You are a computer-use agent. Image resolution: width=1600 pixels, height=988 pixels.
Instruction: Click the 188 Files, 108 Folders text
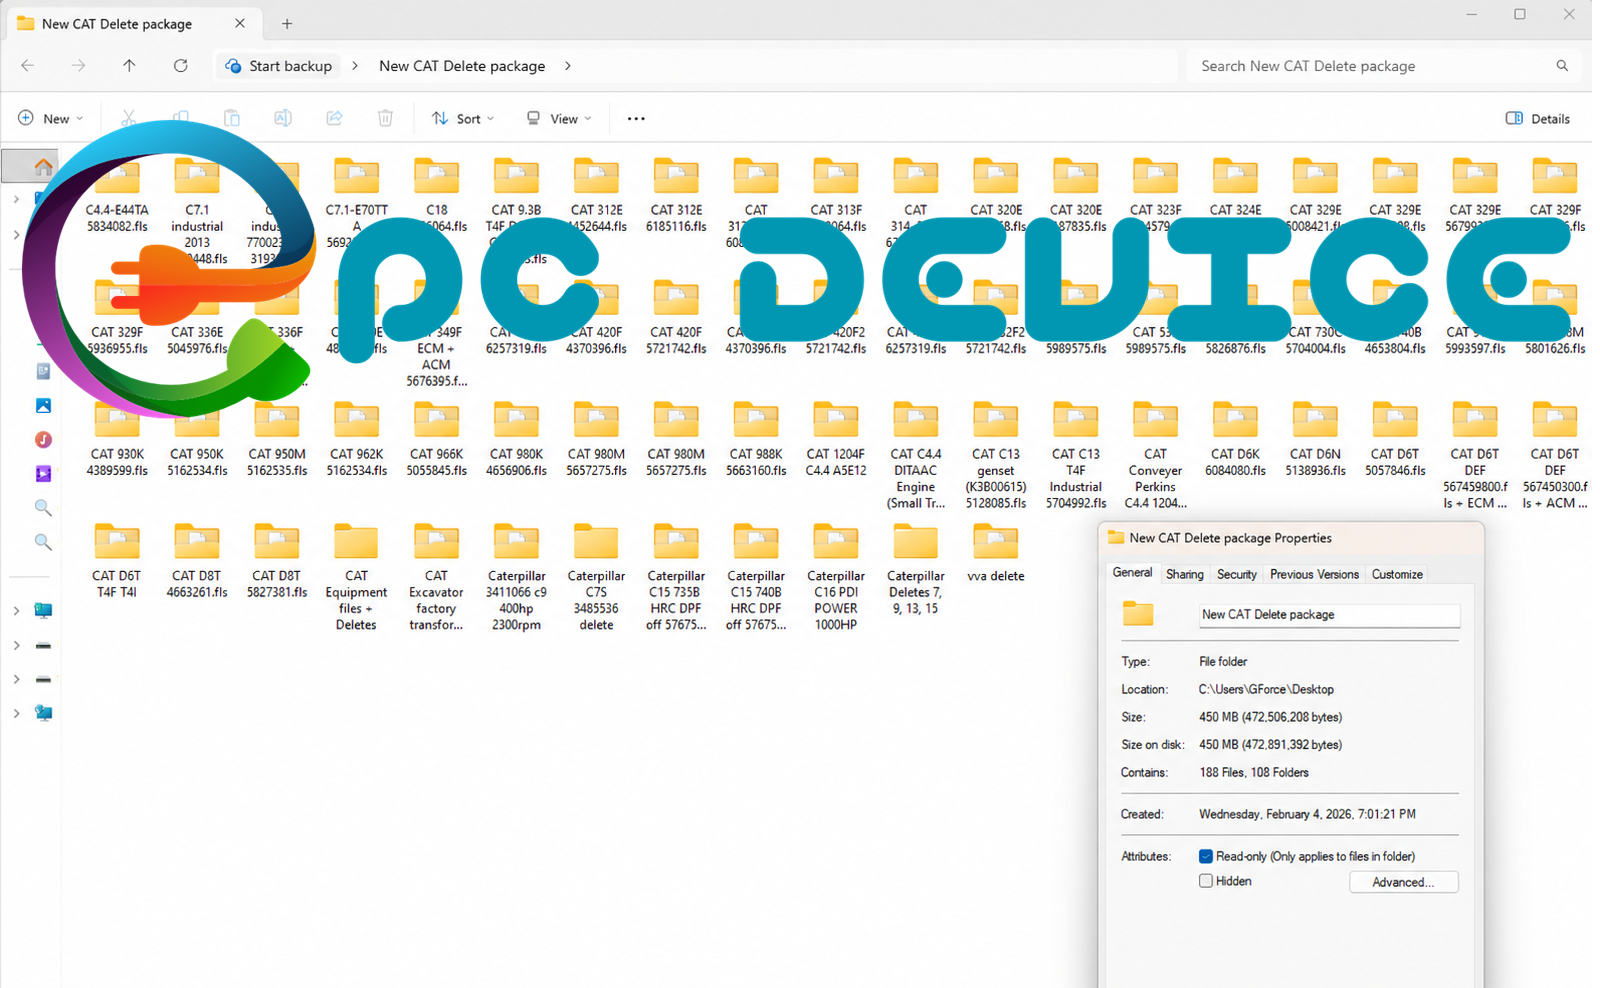point(1254,772)
